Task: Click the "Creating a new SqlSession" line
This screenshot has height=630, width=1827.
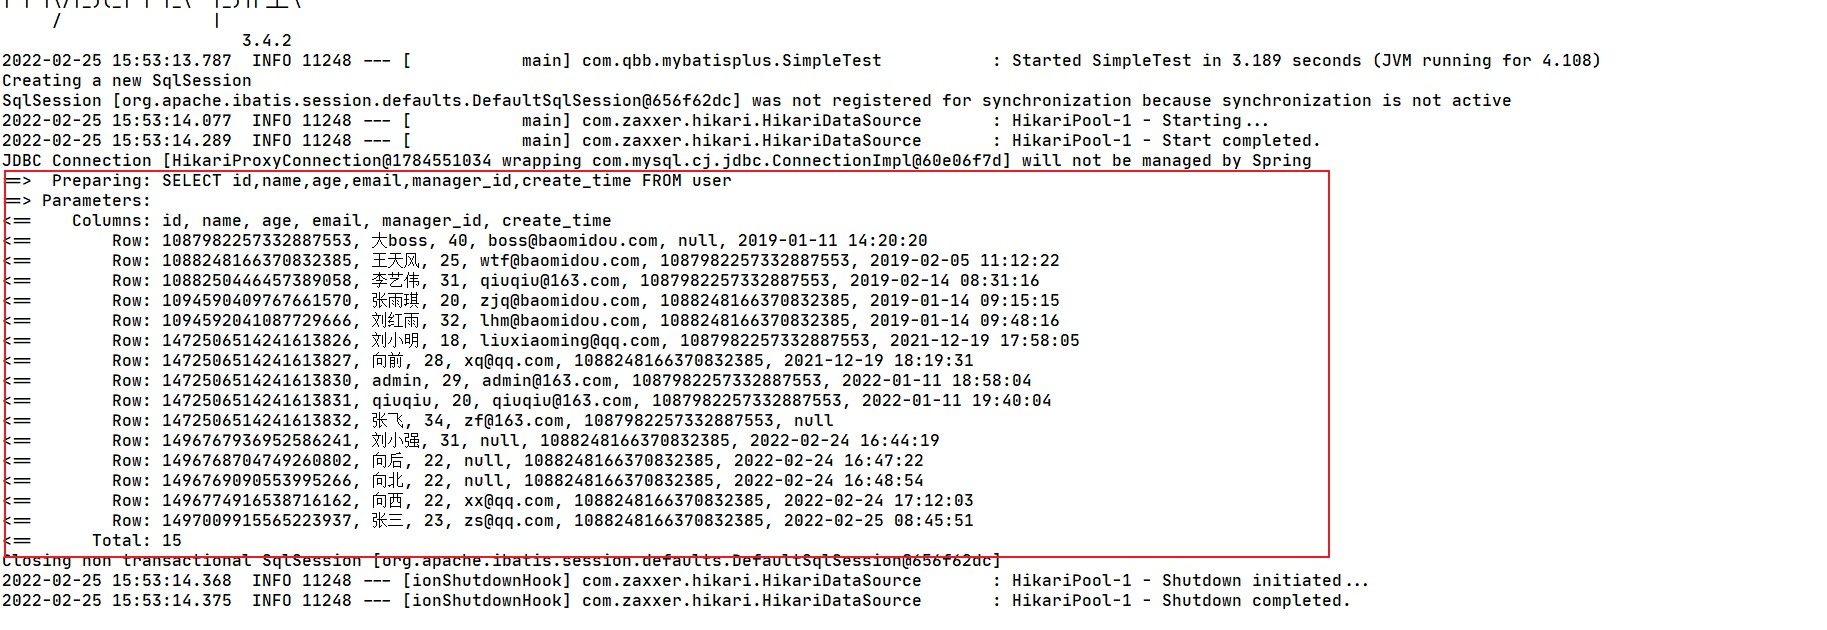Action: pos(126,81)
